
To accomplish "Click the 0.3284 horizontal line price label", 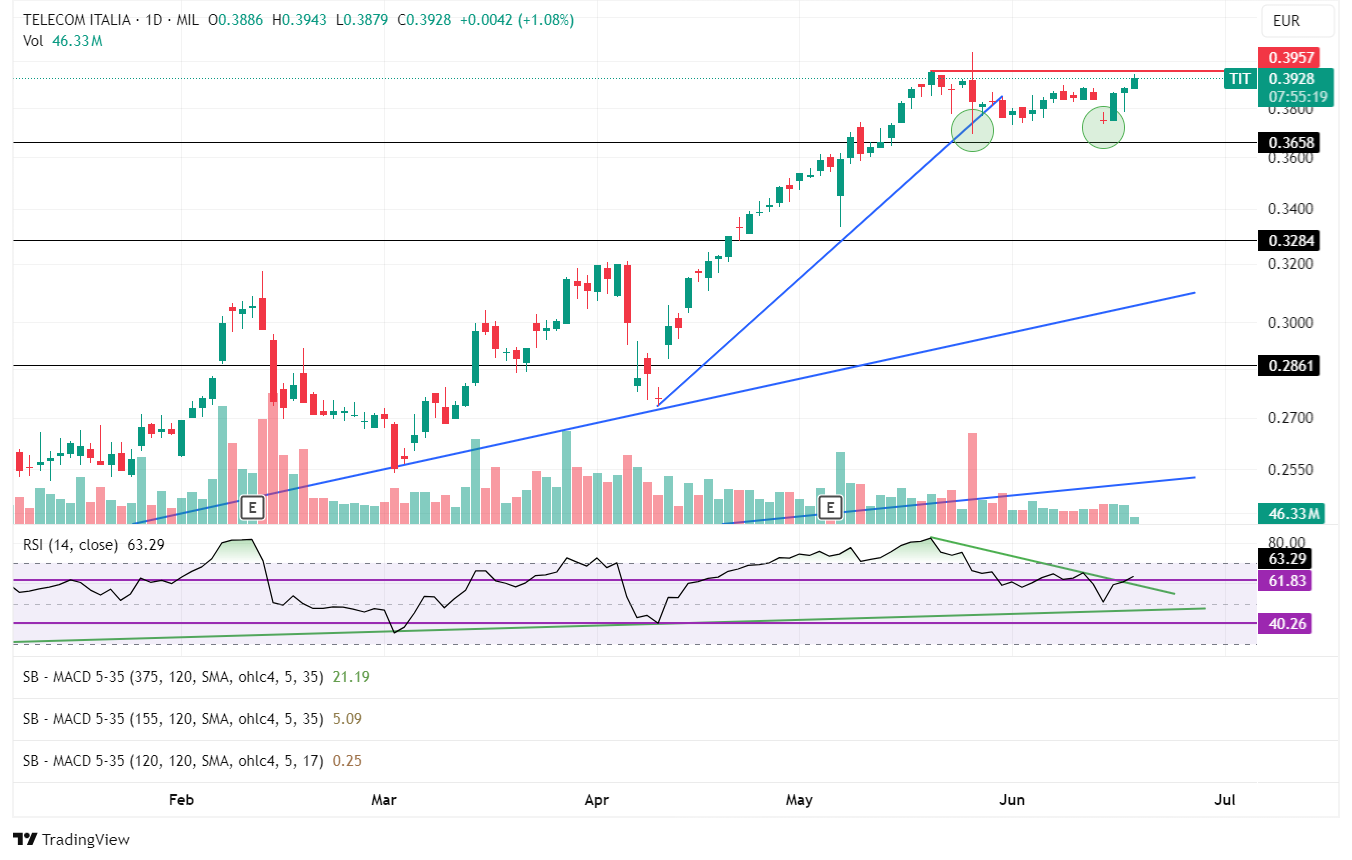I will 1287,240.
